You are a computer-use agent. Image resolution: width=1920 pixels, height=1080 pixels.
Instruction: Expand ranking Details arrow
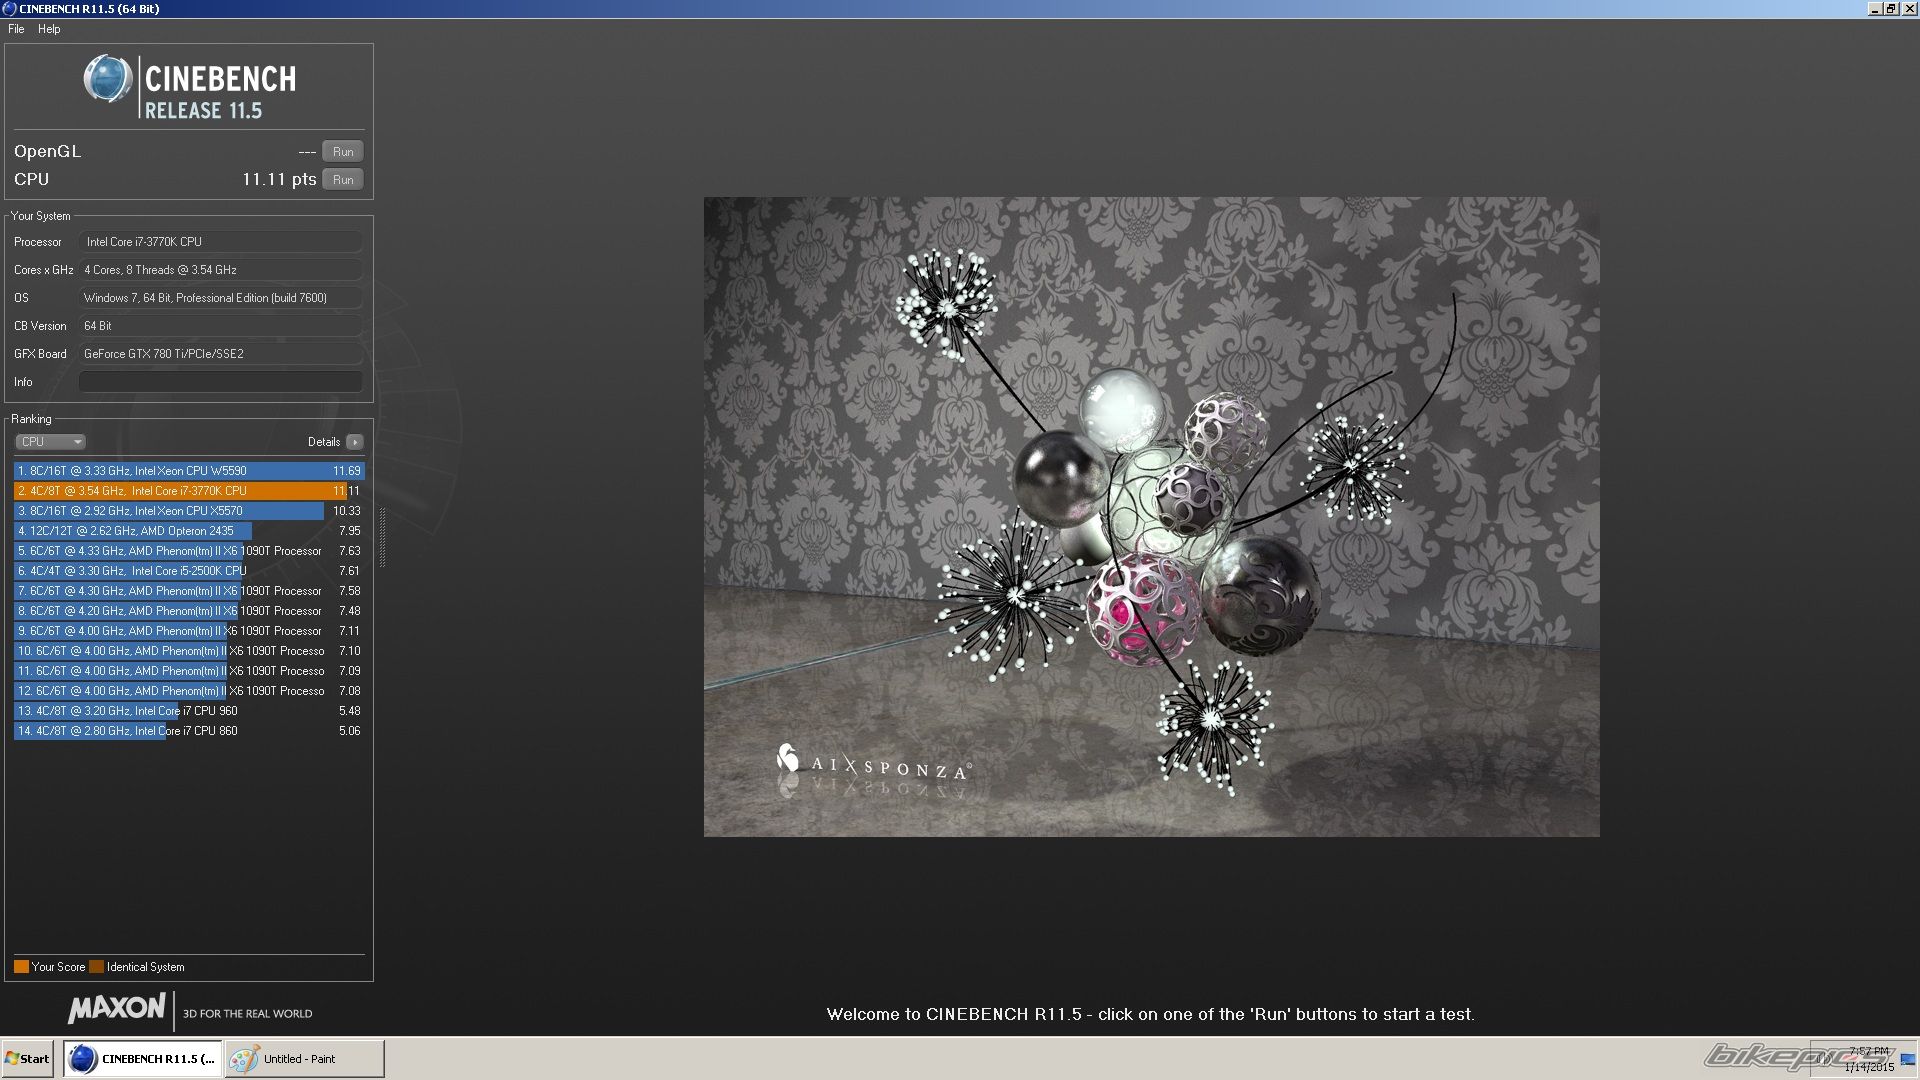pyautogui.click(x=355, y=442)
